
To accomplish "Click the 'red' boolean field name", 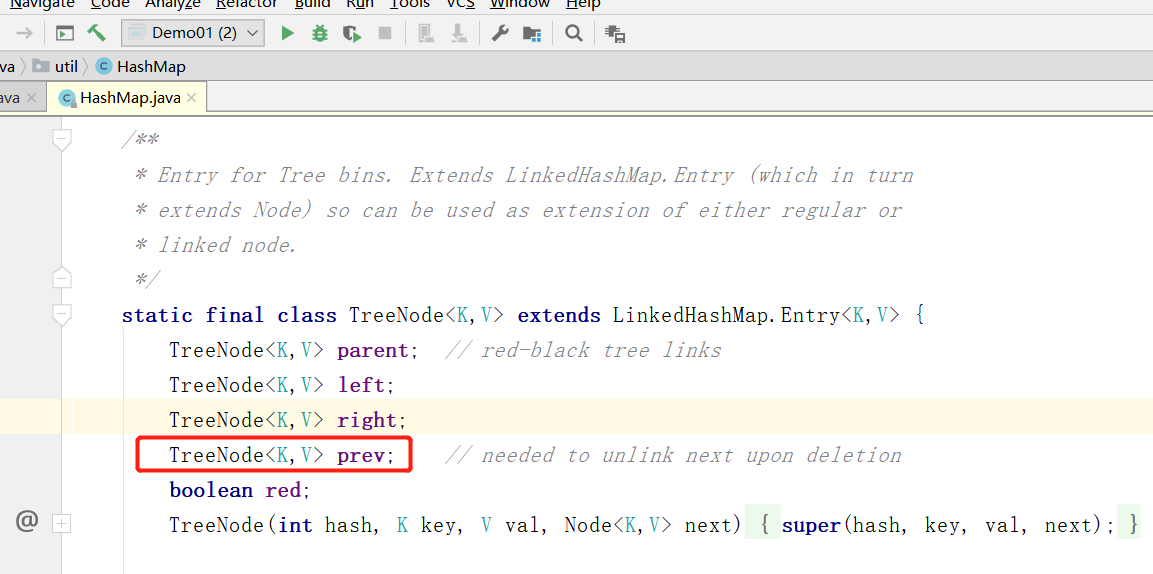I will [x=283, y=490].
